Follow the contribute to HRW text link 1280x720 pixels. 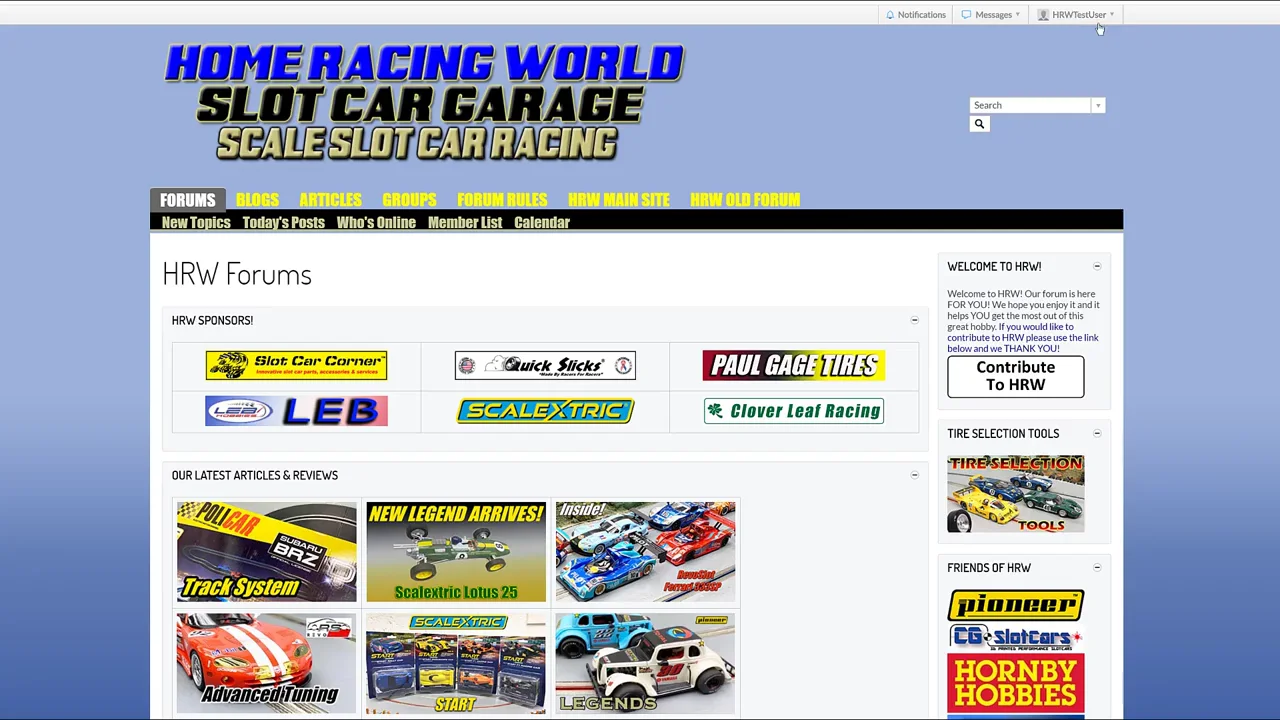coord(1023,337)
